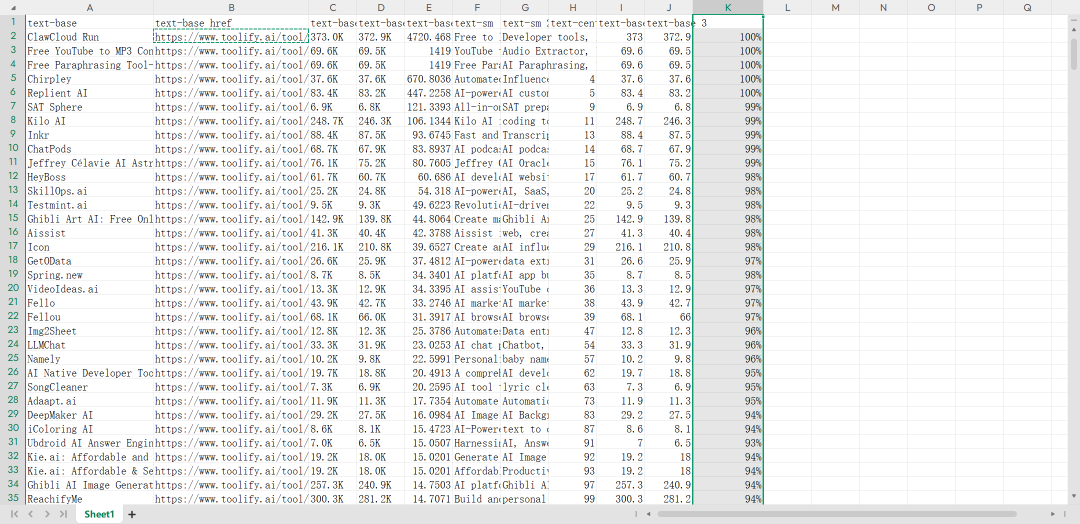Select column M header
The image size is (1080, 524).
click(835, 8)
